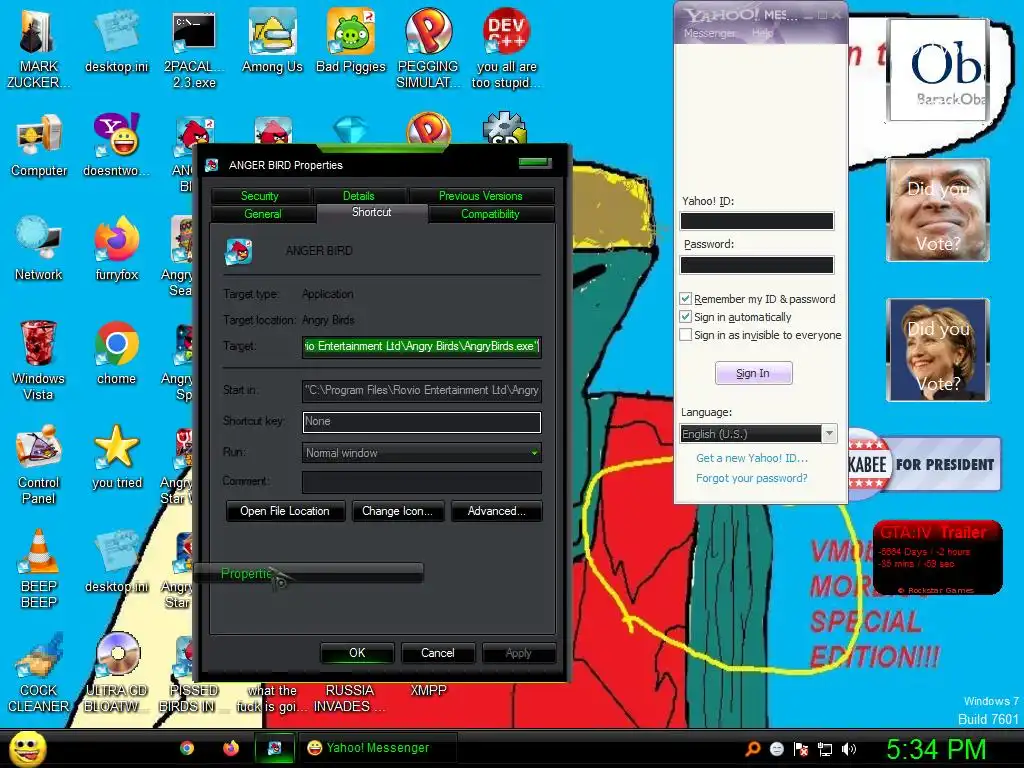The width and height of the screenshot is (1024, 768).
Task: Click the magnifier icon in system tray
Action: pyautogui.click(x=752, y=749)
